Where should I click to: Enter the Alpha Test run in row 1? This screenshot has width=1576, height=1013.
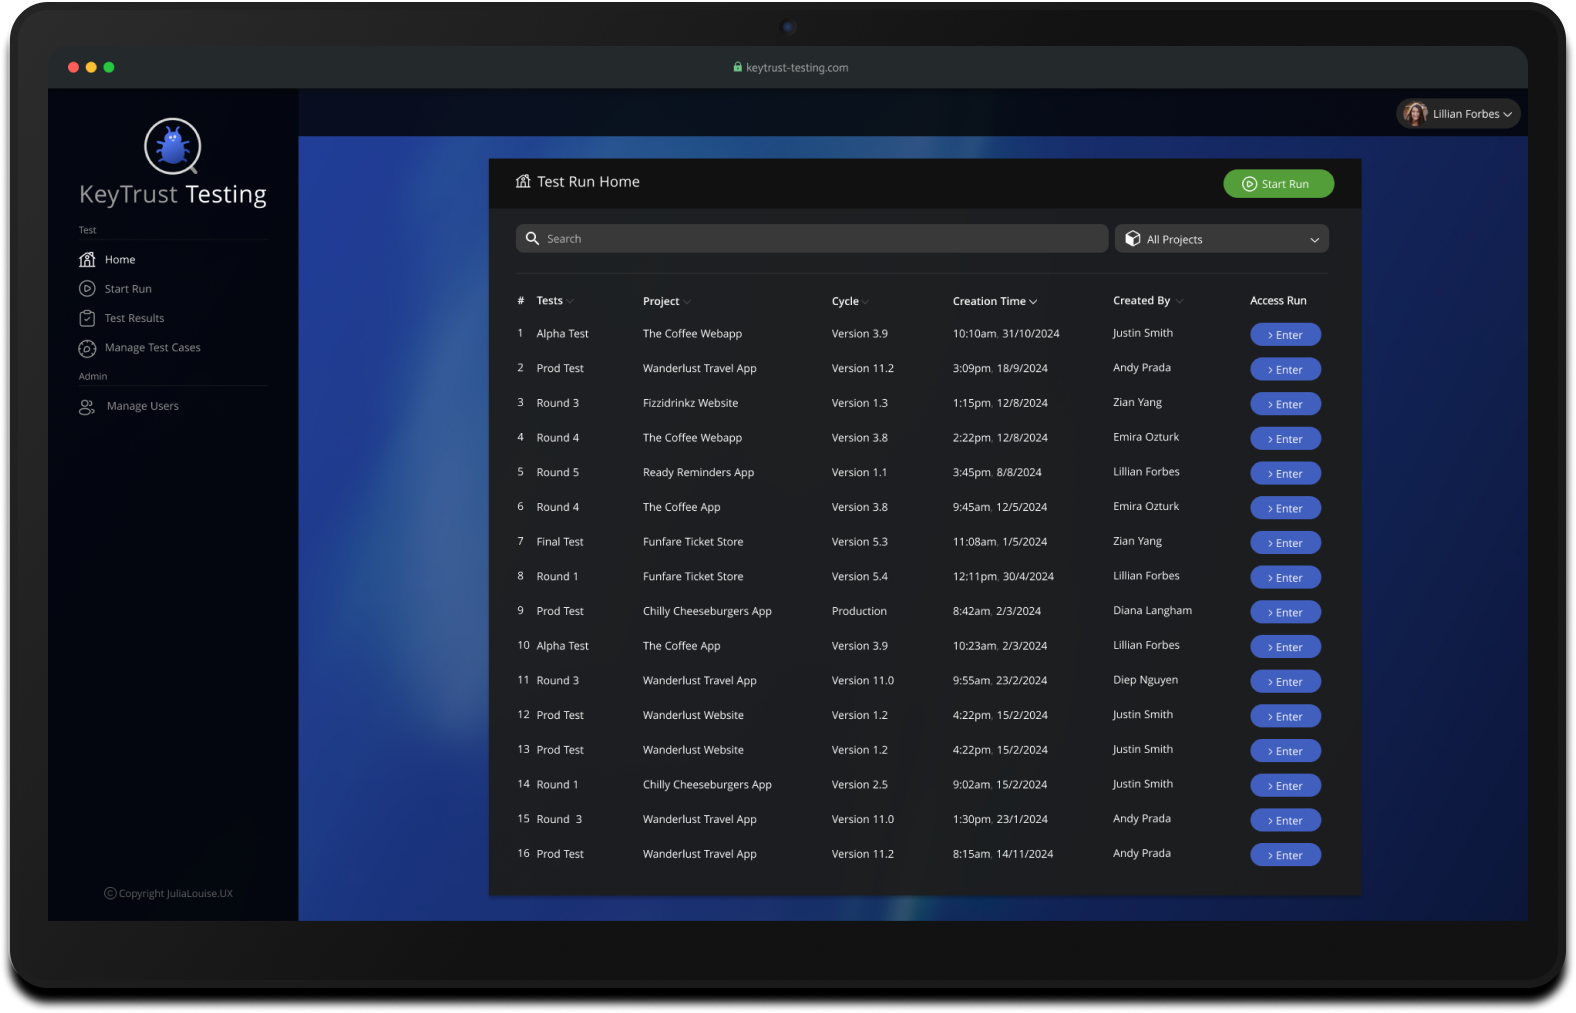pyautogui.click(x=1285, y=335)
